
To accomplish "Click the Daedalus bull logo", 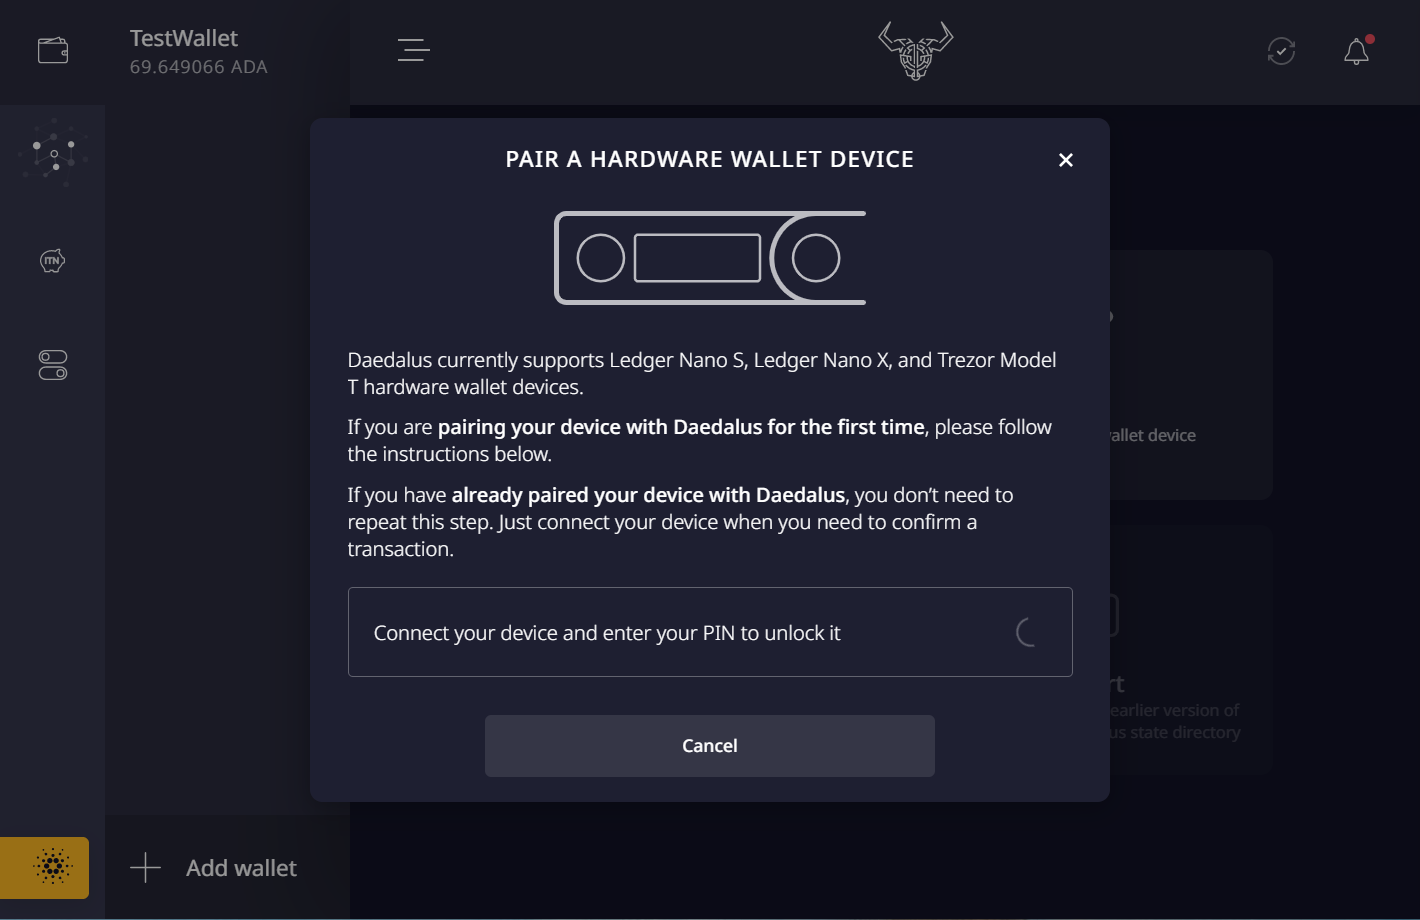I will pos(915,51).
